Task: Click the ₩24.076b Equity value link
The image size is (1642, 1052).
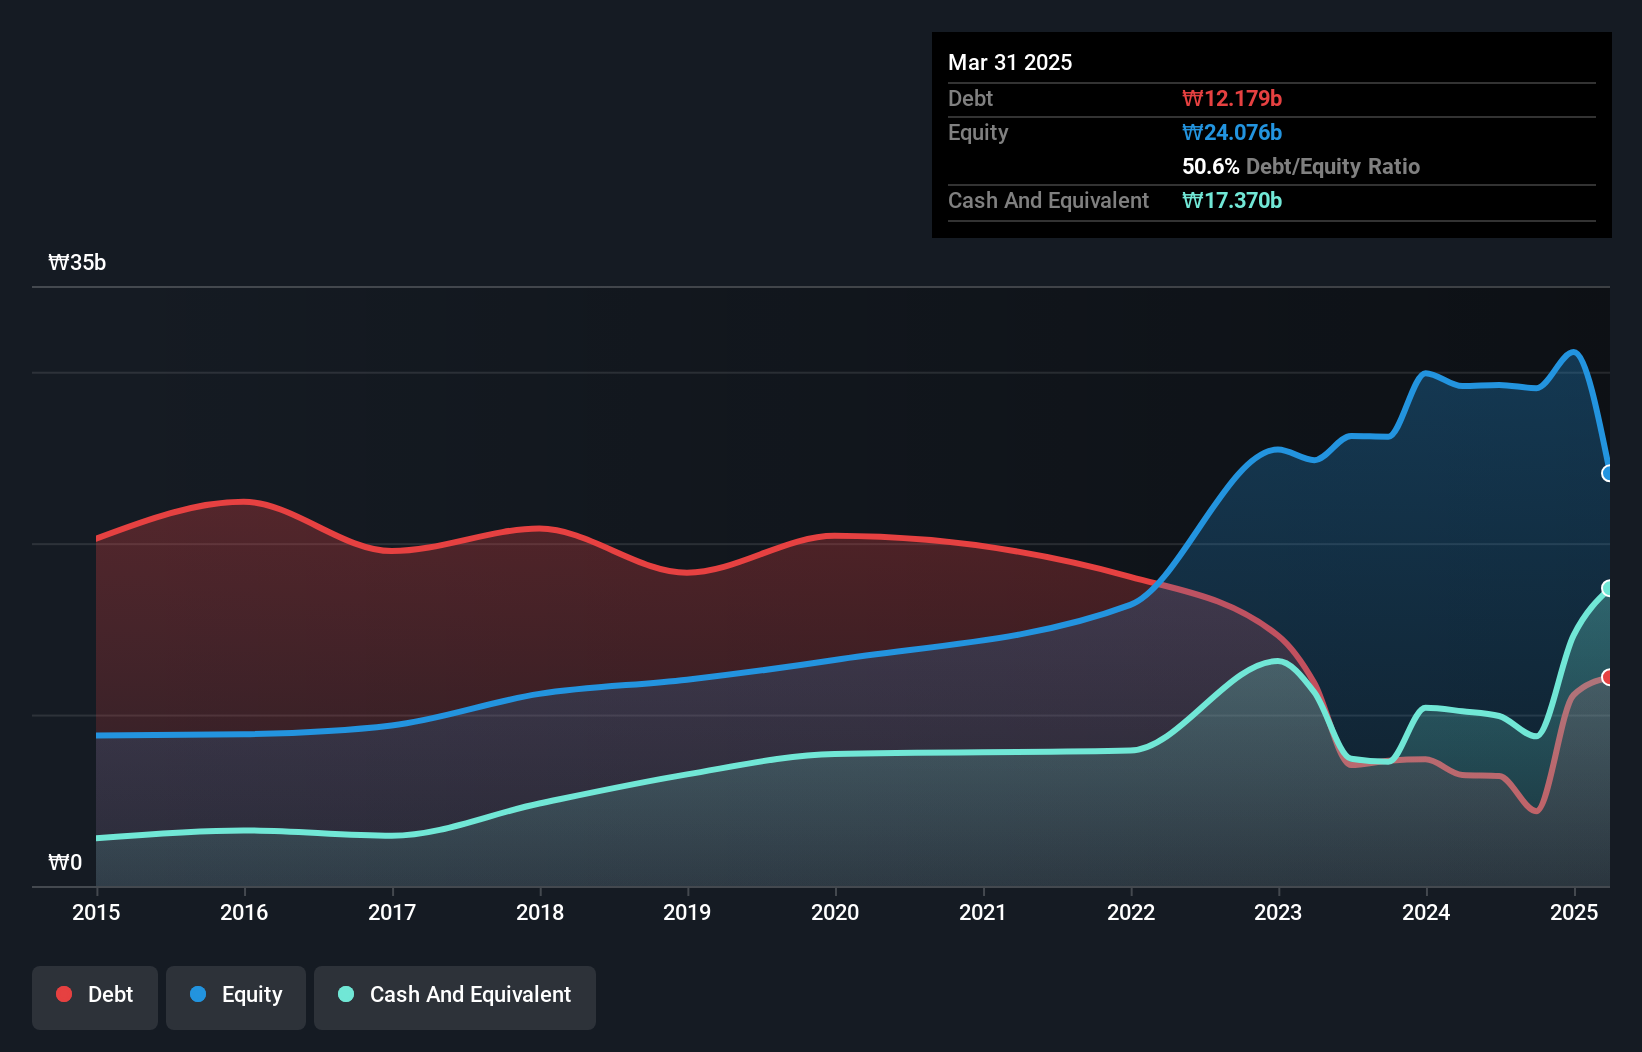Action: point(1232,132)
